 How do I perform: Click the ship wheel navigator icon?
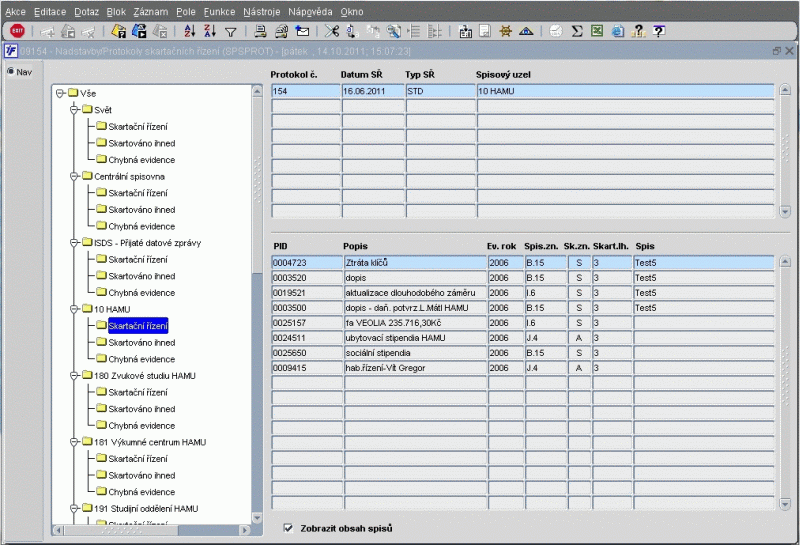pos(505,32)
